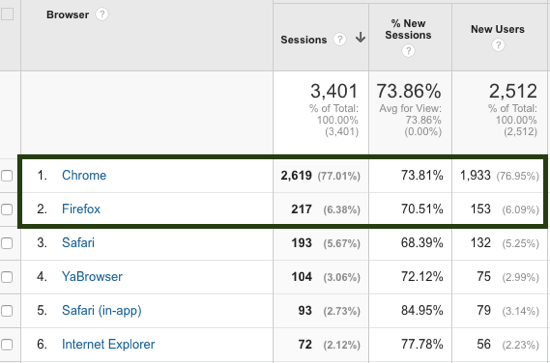The width and height of the screenshot is (550, 363).
Task: Check the Firefox row checkbox
Action: click(7, 209)
